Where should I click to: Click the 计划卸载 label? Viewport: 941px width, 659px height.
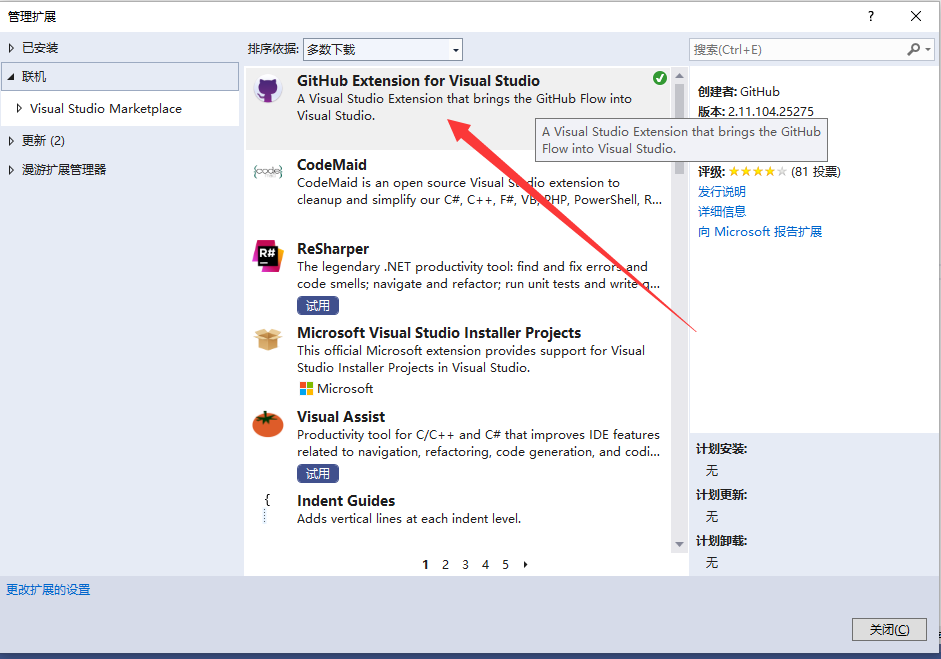(721, 541)
